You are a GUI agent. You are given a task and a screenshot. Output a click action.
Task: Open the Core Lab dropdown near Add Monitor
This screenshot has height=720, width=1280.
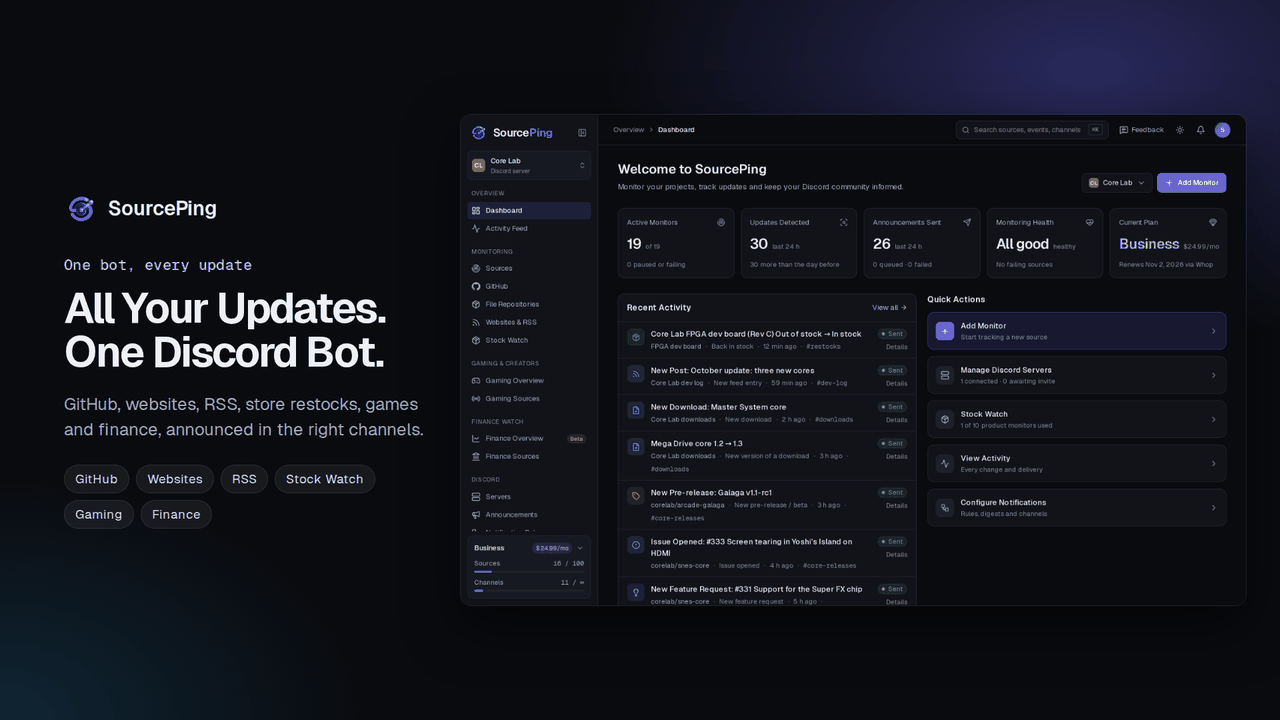(x=1116, y=183)
